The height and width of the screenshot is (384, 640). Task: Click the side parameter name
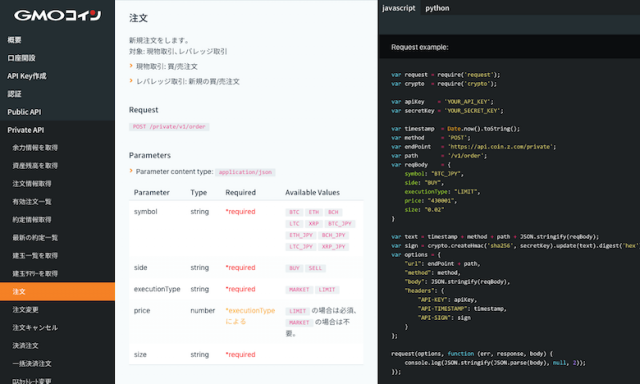140,267
